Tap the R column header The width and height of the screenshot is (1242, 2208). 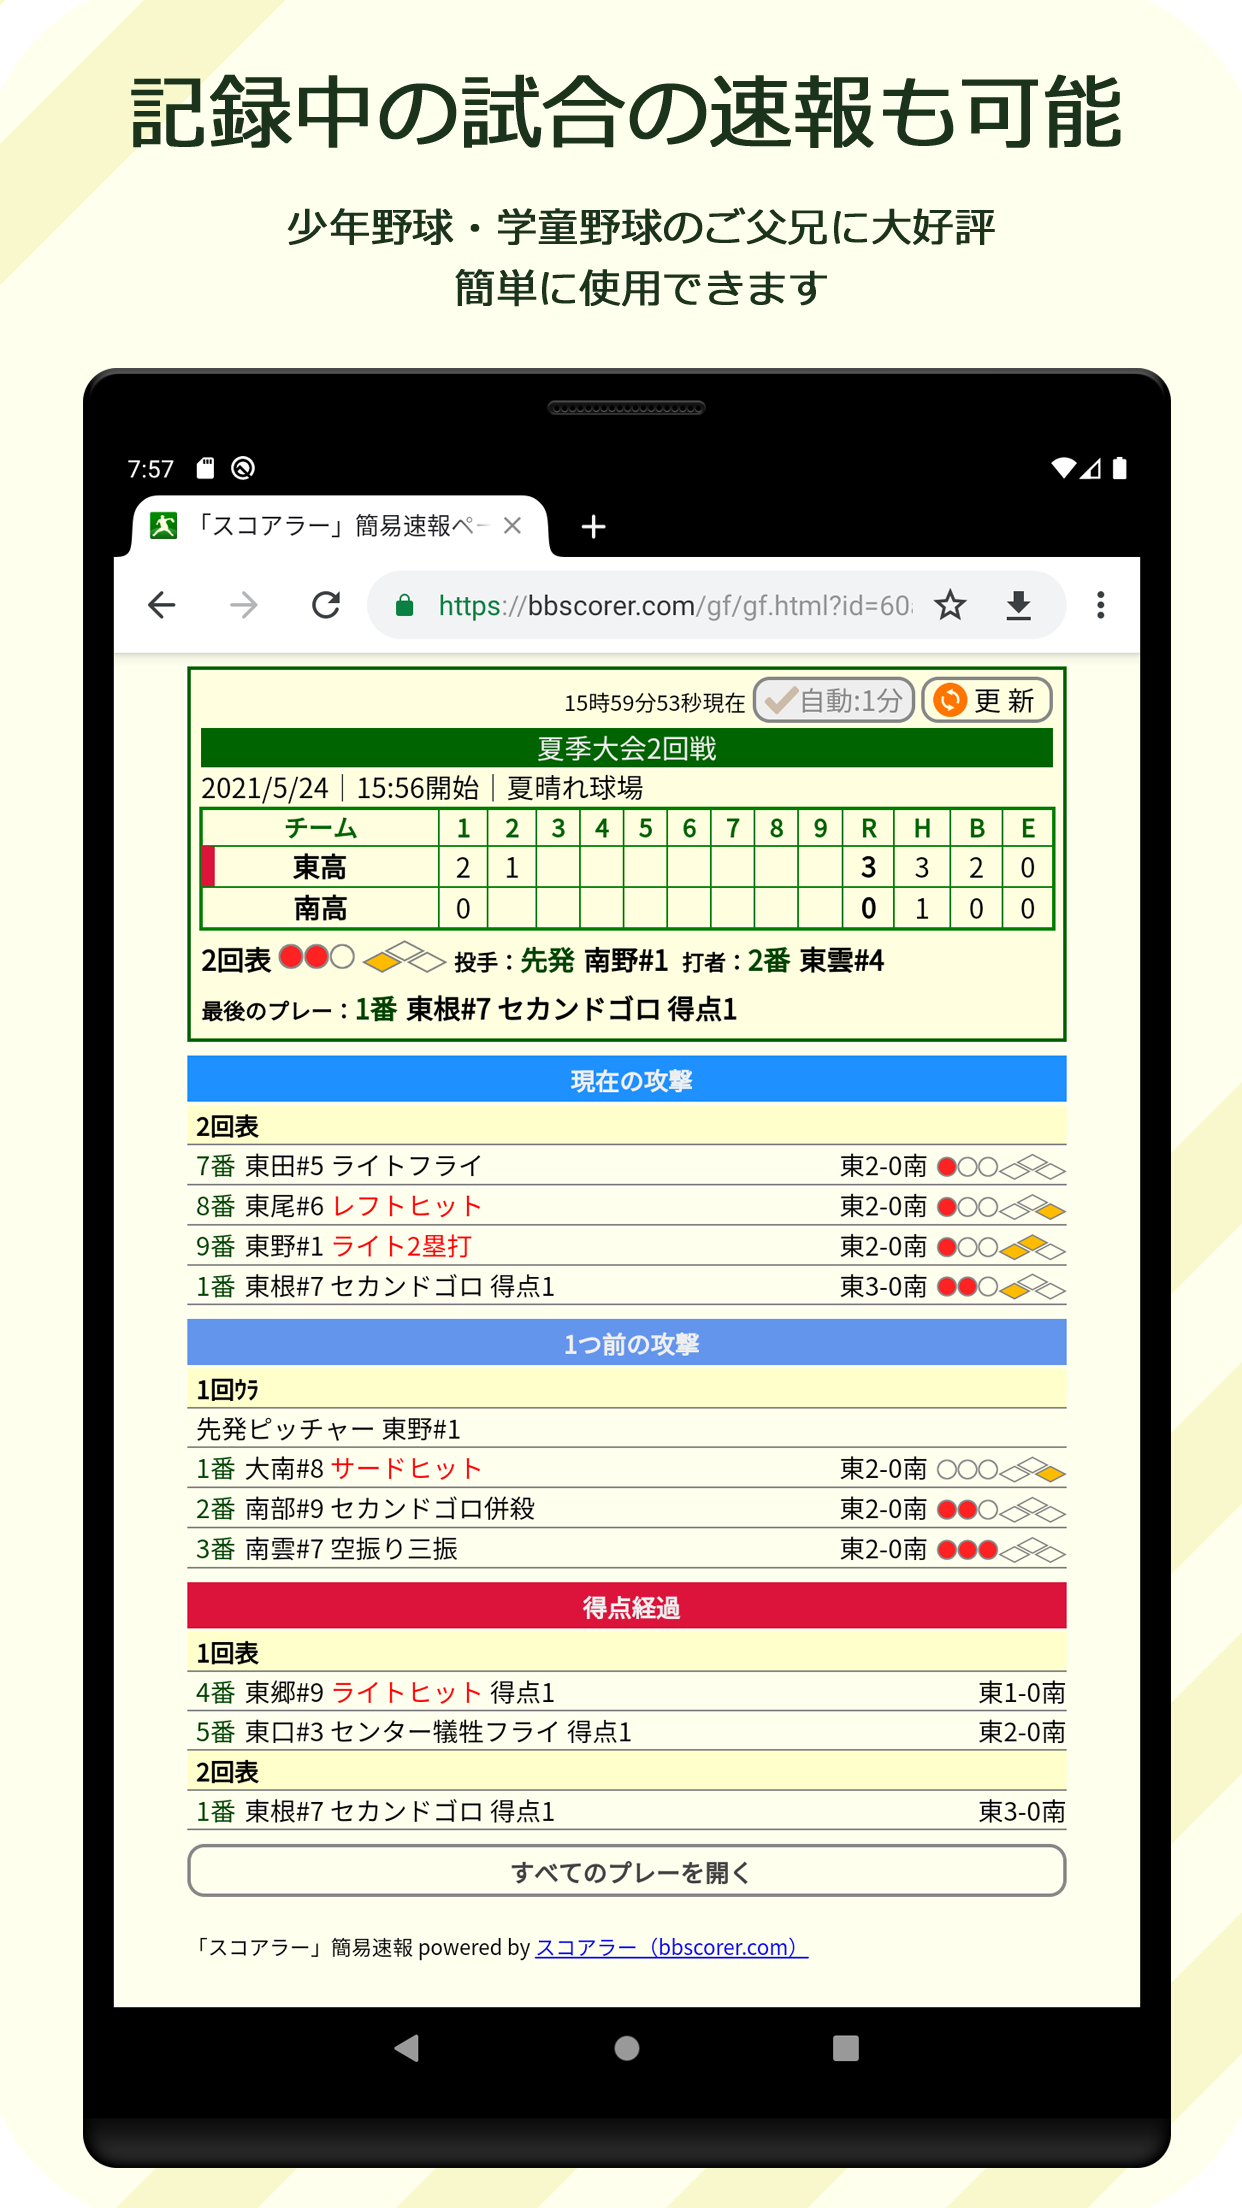[869, 828]
